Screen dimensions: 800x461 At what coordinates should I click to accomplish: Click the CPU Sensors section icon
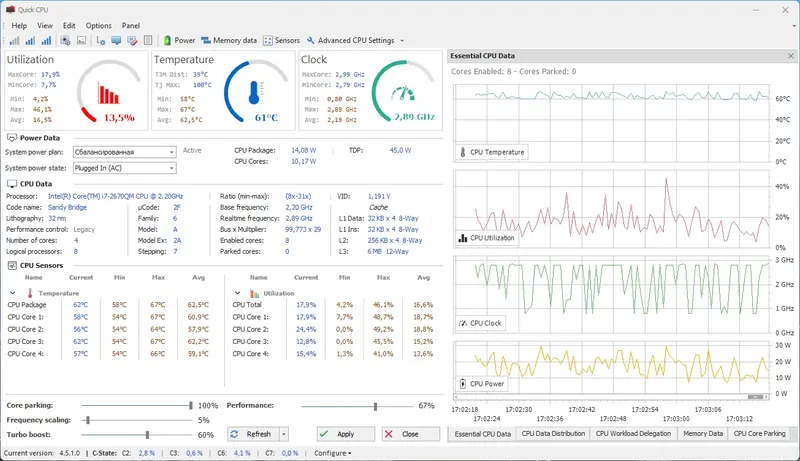[12, 265]
